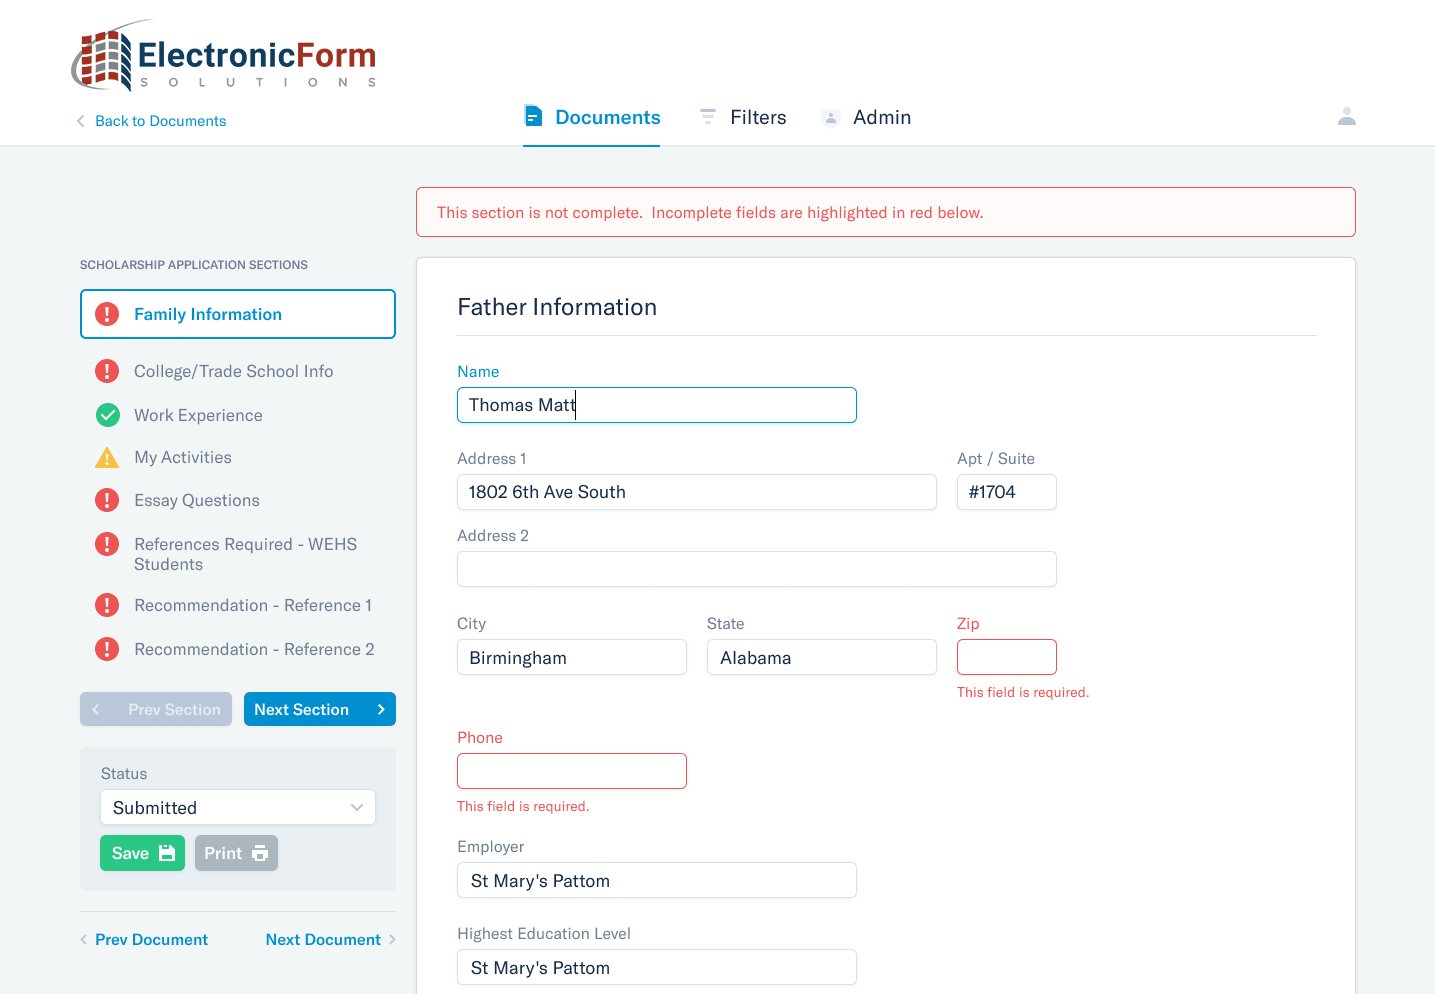
Task: Follow the Next Document link
Action: point(323,939)
